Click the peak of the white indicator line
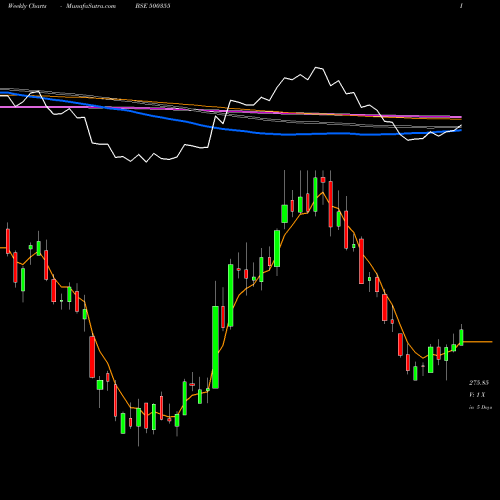Viewport: 500px width, 500px height. click(316, 68)
